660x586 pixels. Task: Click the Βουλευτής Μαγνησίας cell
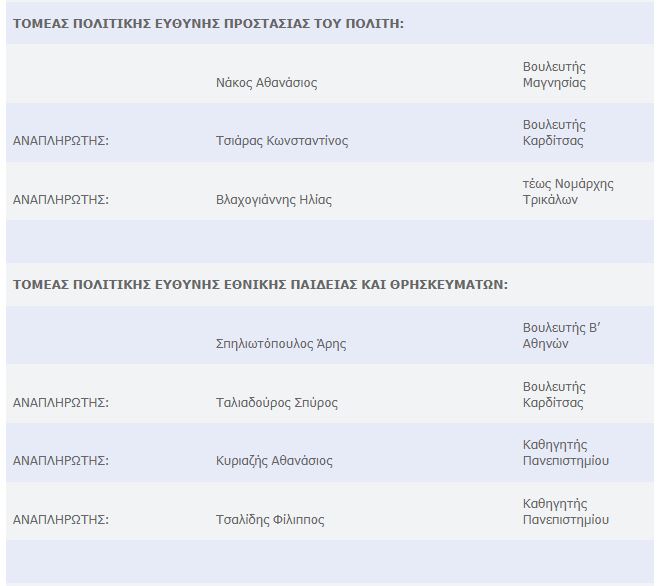click(x=554, y=75)
